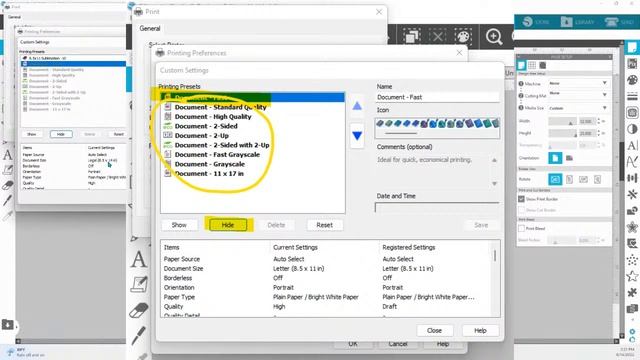Switch to the LIBRARY tab
640x360 pixels.
click(x=578, y=22)
